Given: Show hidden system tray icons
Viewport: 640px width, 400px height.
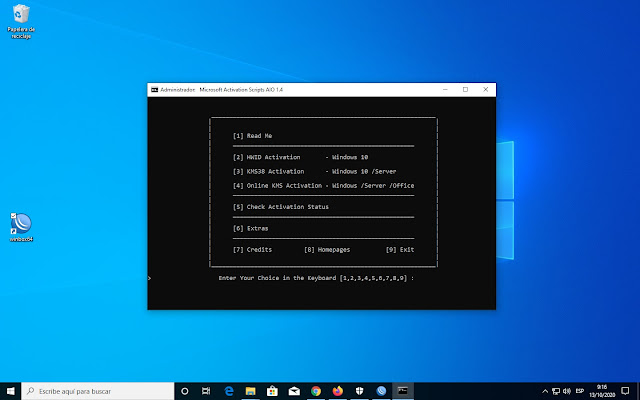Looking at the screenshot, I should (x=544, y=391).
